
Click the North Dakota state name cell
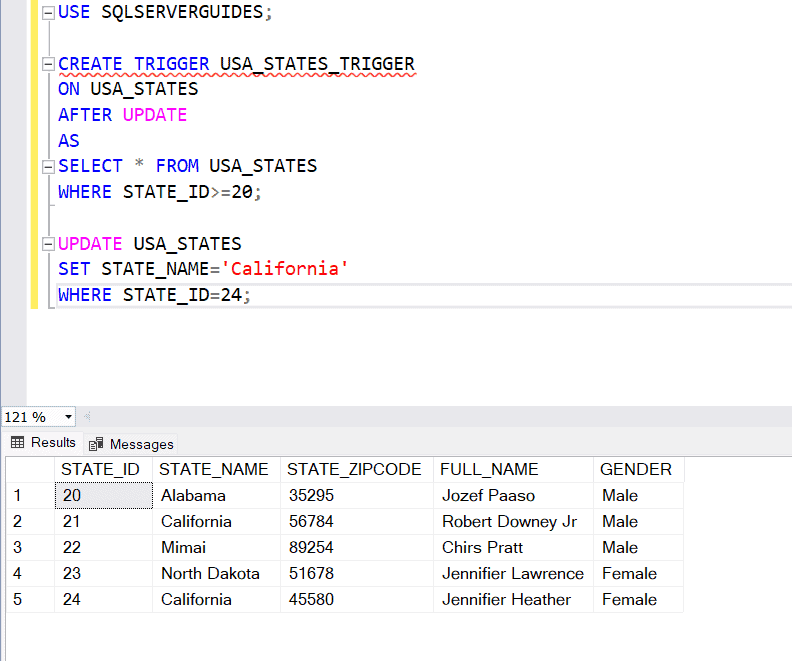216,574
